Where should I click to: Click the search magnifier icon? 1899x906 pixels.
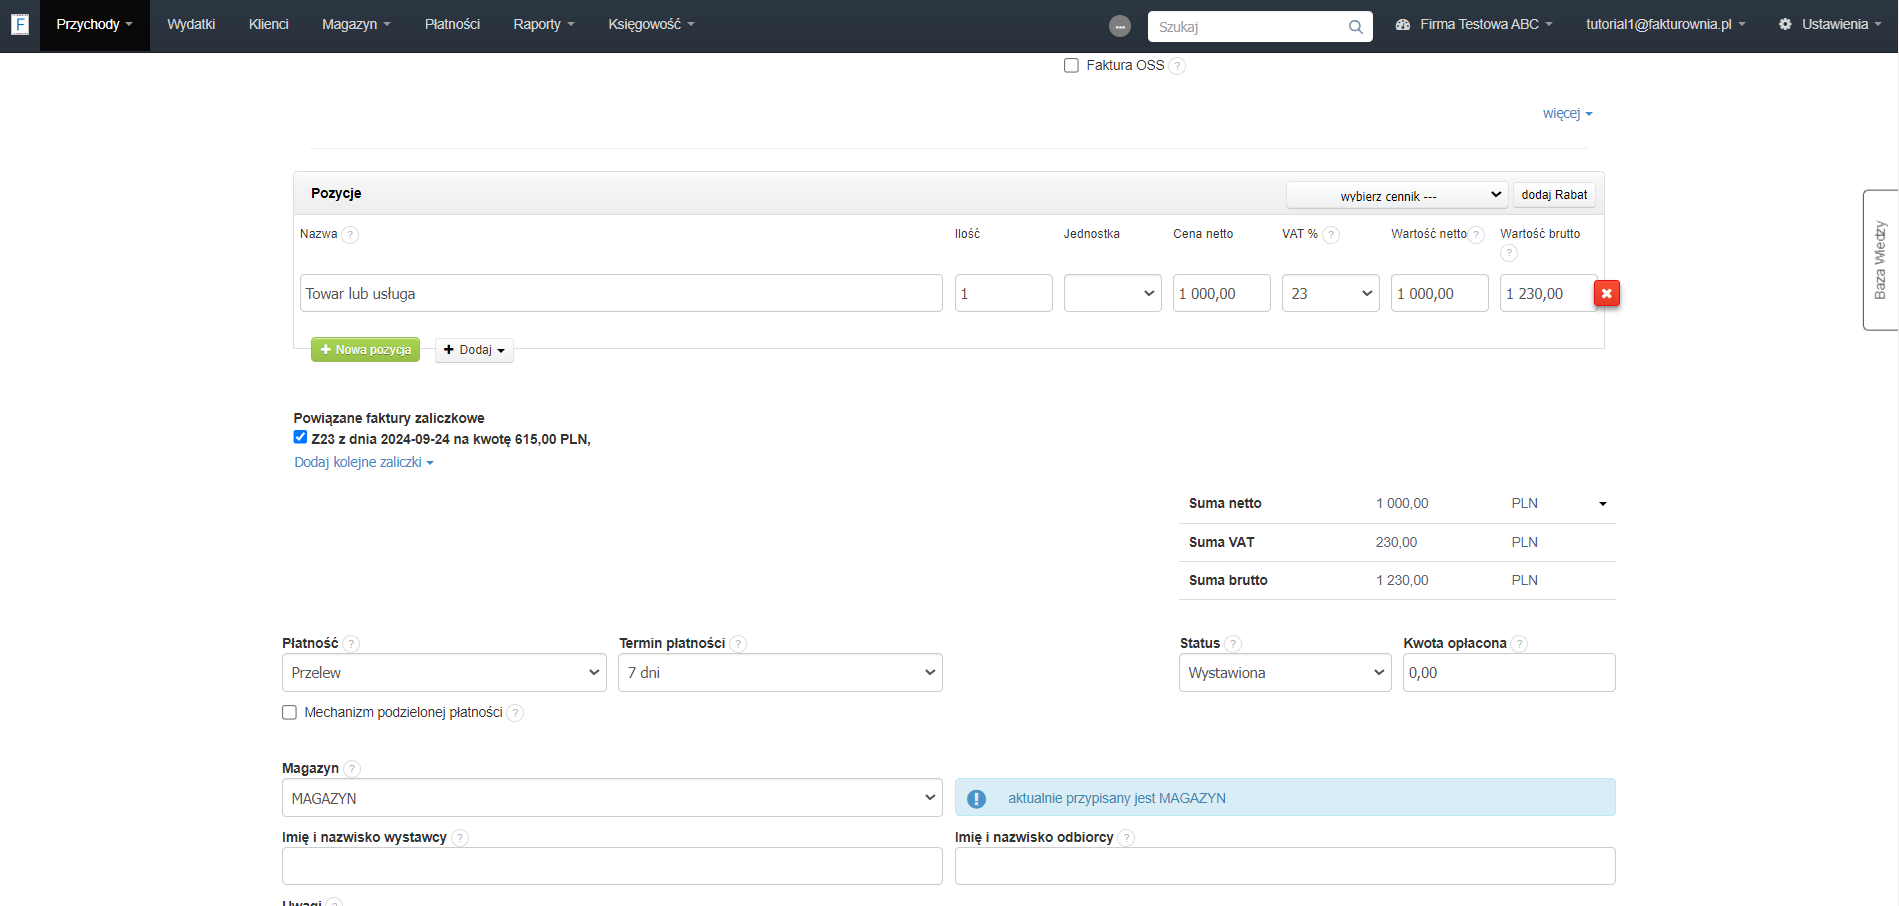1355,27
